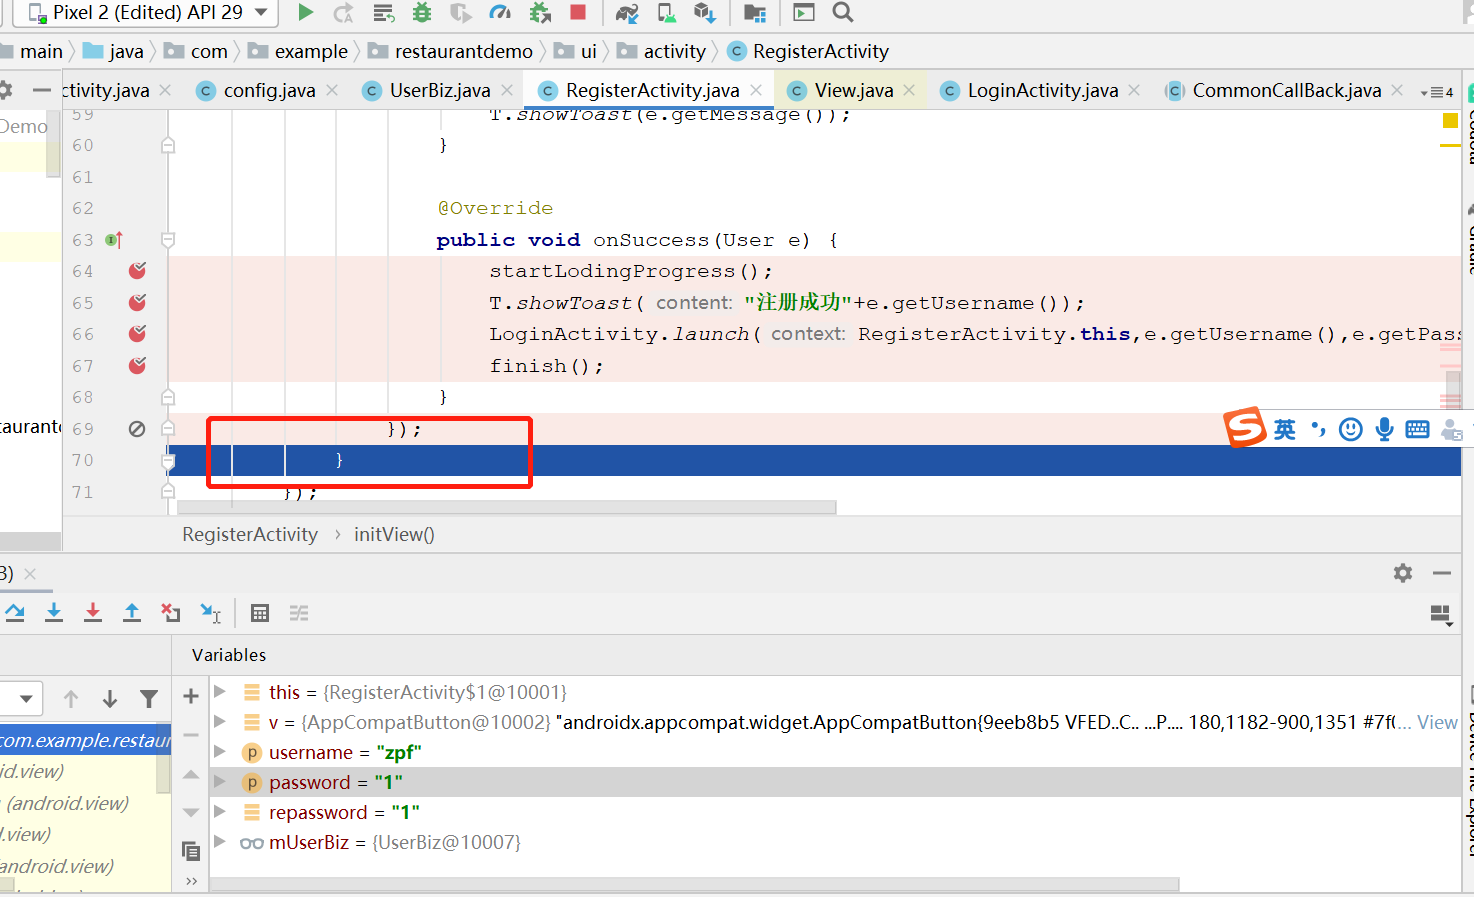Expand the 'this' variable in Variables
Image resolution: width=1474 pixels, height=897 pixels.
tap(220, 692)
